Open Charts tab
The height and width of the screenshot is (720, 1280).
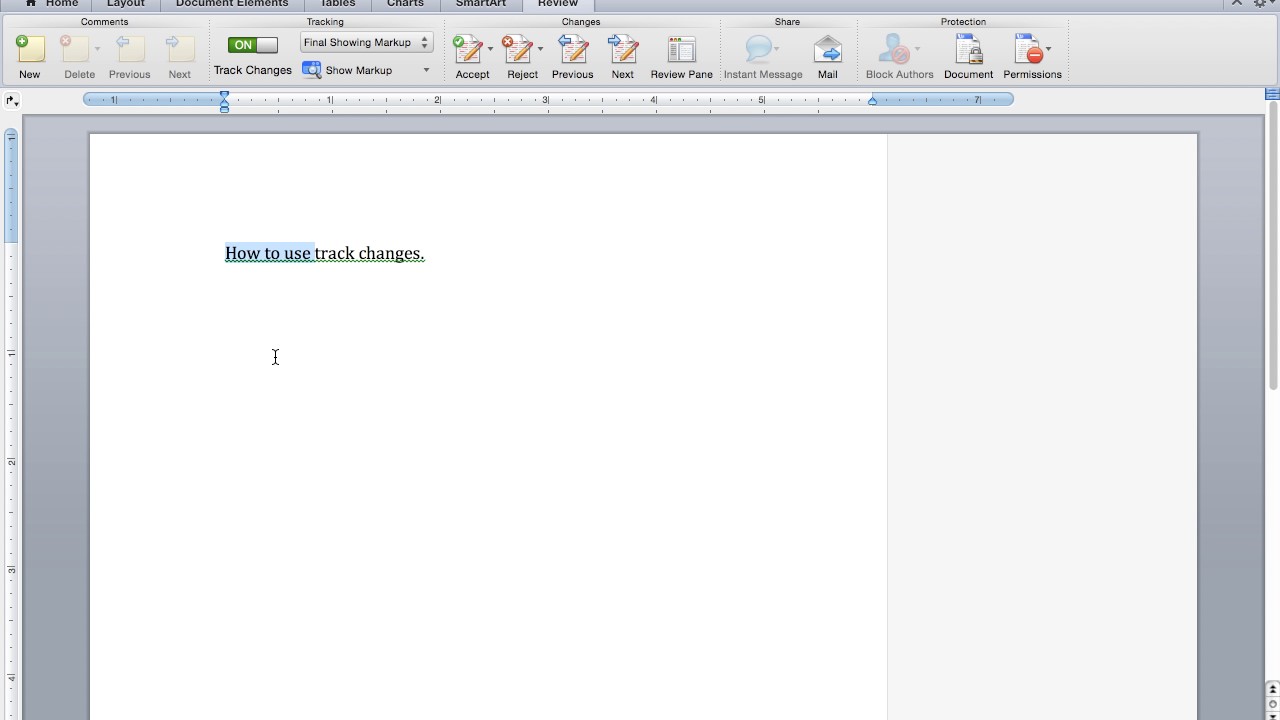click(405, 4)
